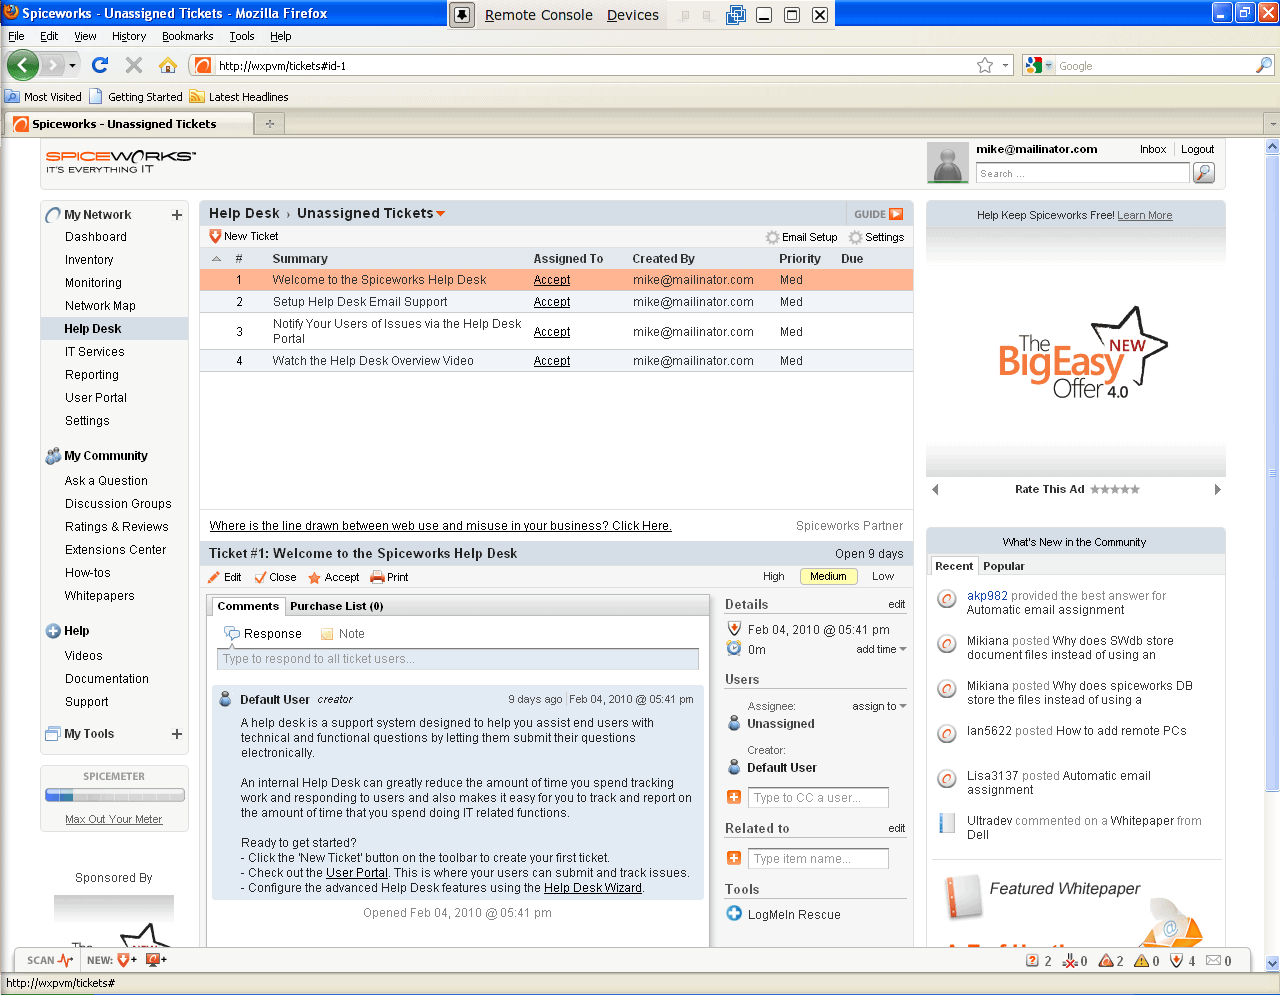This screenshot has width=1280, height=995.
Task: Go to the Firefox home page icon
Action: [167, 65]
